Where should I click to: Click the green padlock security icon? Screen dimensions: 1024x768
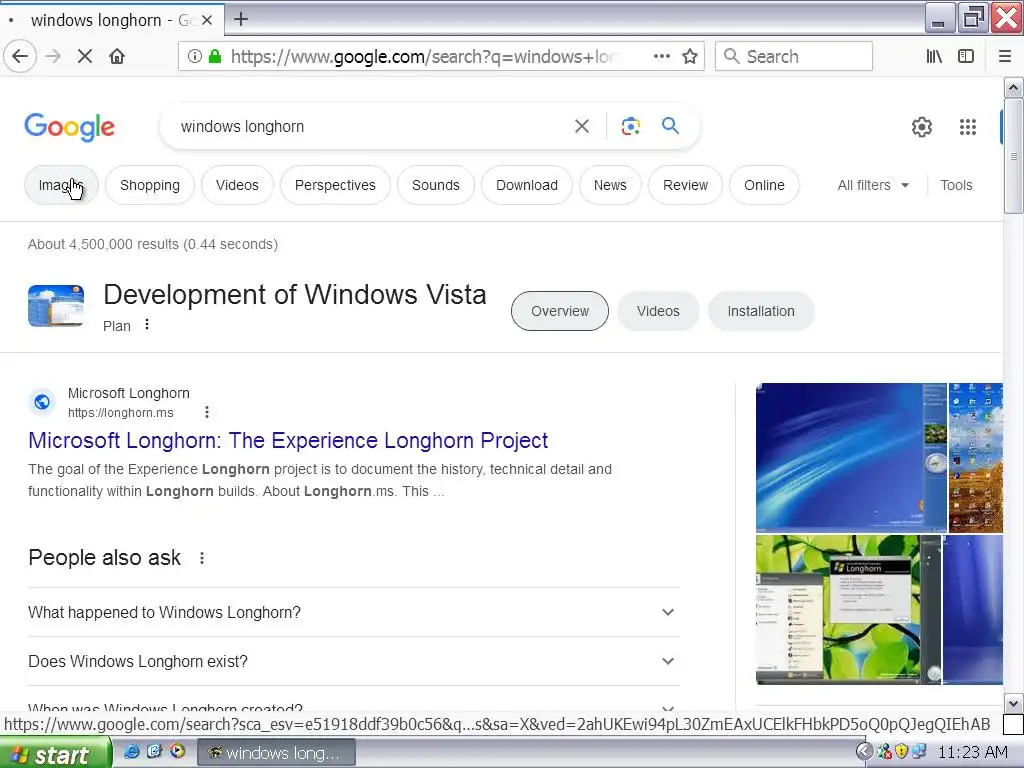(x=214, y=56)
